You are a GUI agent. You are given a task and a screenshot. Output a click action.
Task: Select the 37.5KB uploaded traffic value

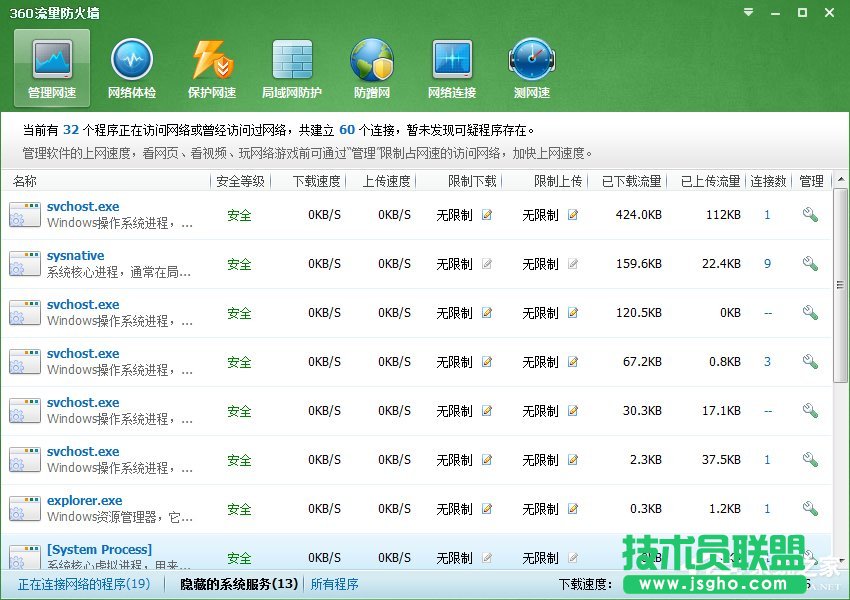[721, 460]
